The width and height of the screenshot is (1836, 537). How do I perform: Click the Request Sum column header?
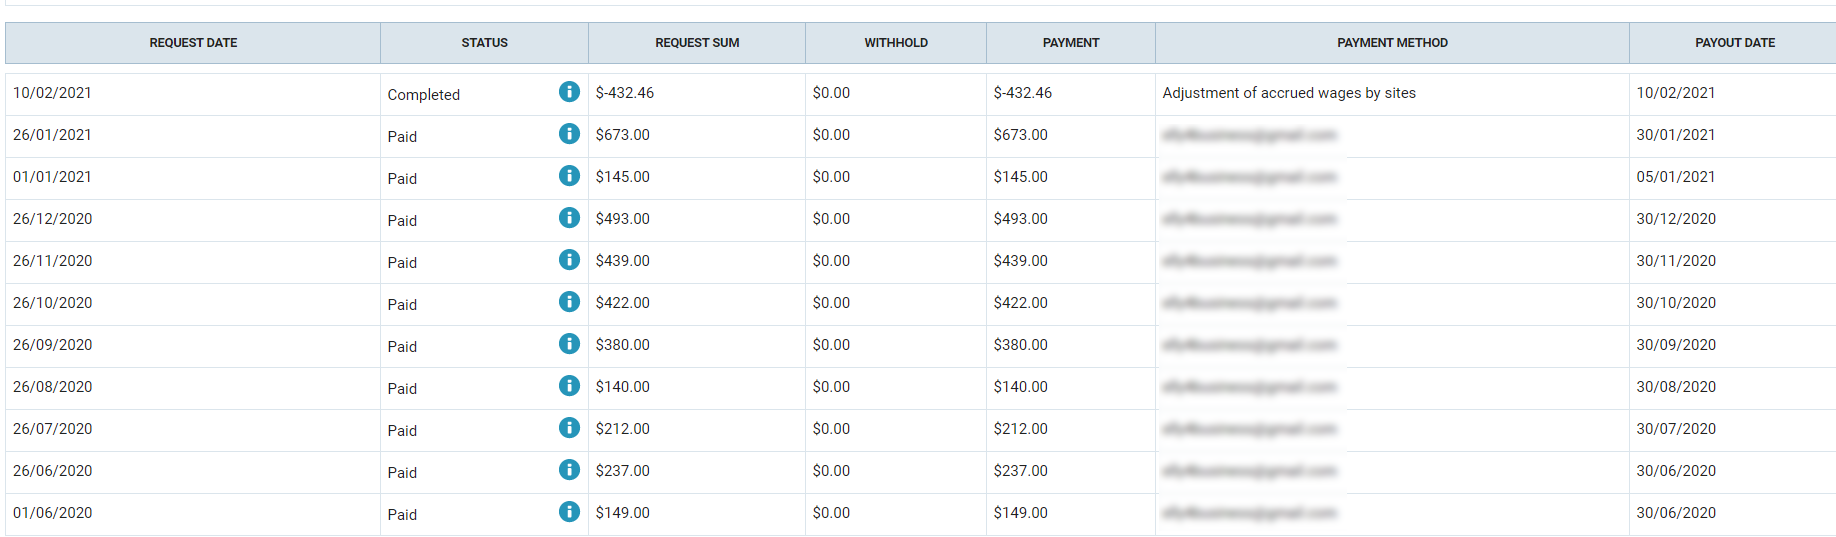point(697,43)
